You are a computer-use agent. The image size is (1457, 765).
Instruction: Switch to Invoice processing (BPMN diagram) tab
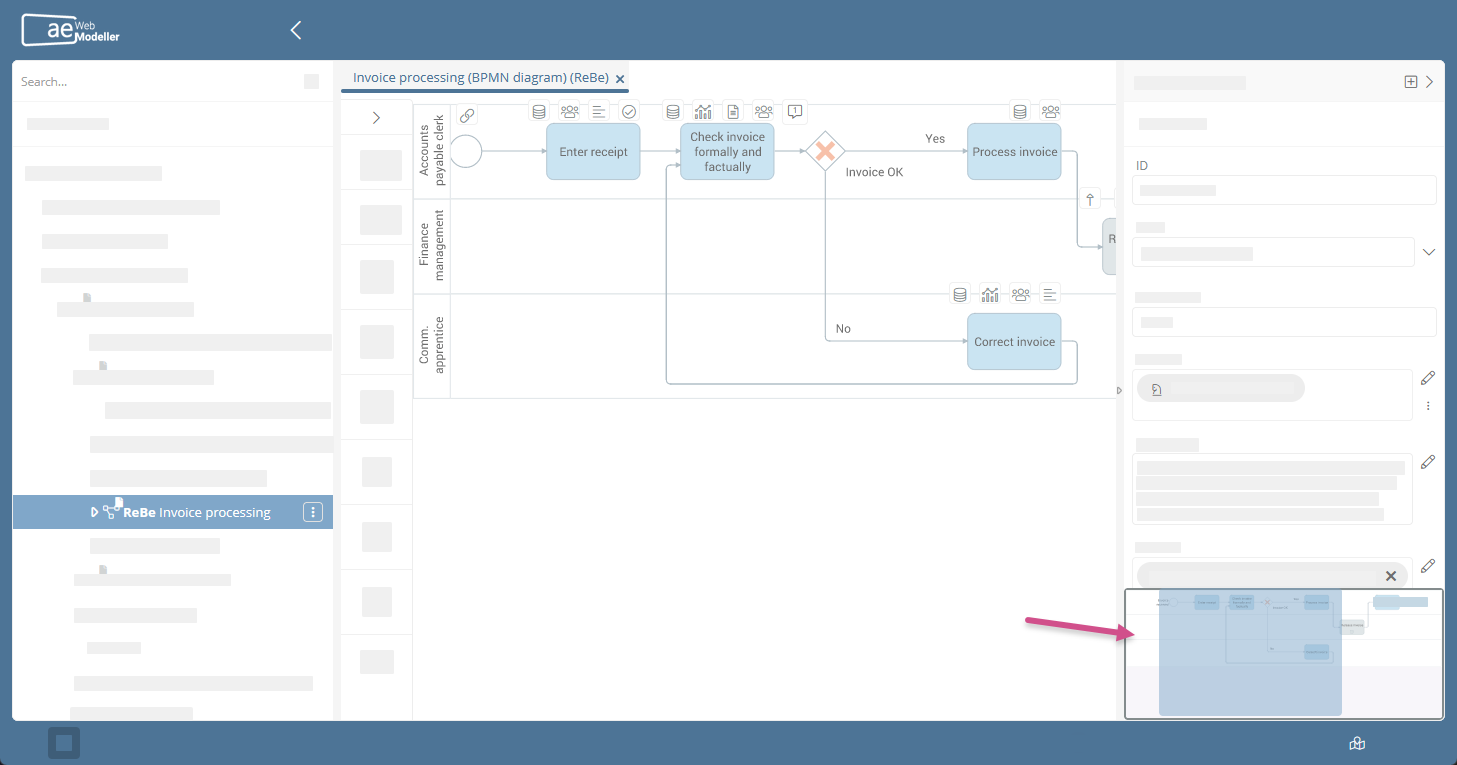point(480,78)
